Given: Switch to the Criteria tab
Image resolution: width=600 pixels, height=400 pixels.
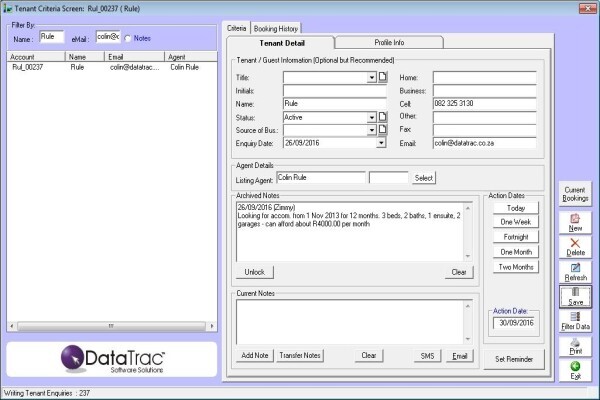Looking at the screenshot, I should pyautogui.click(x=236, y=28).
